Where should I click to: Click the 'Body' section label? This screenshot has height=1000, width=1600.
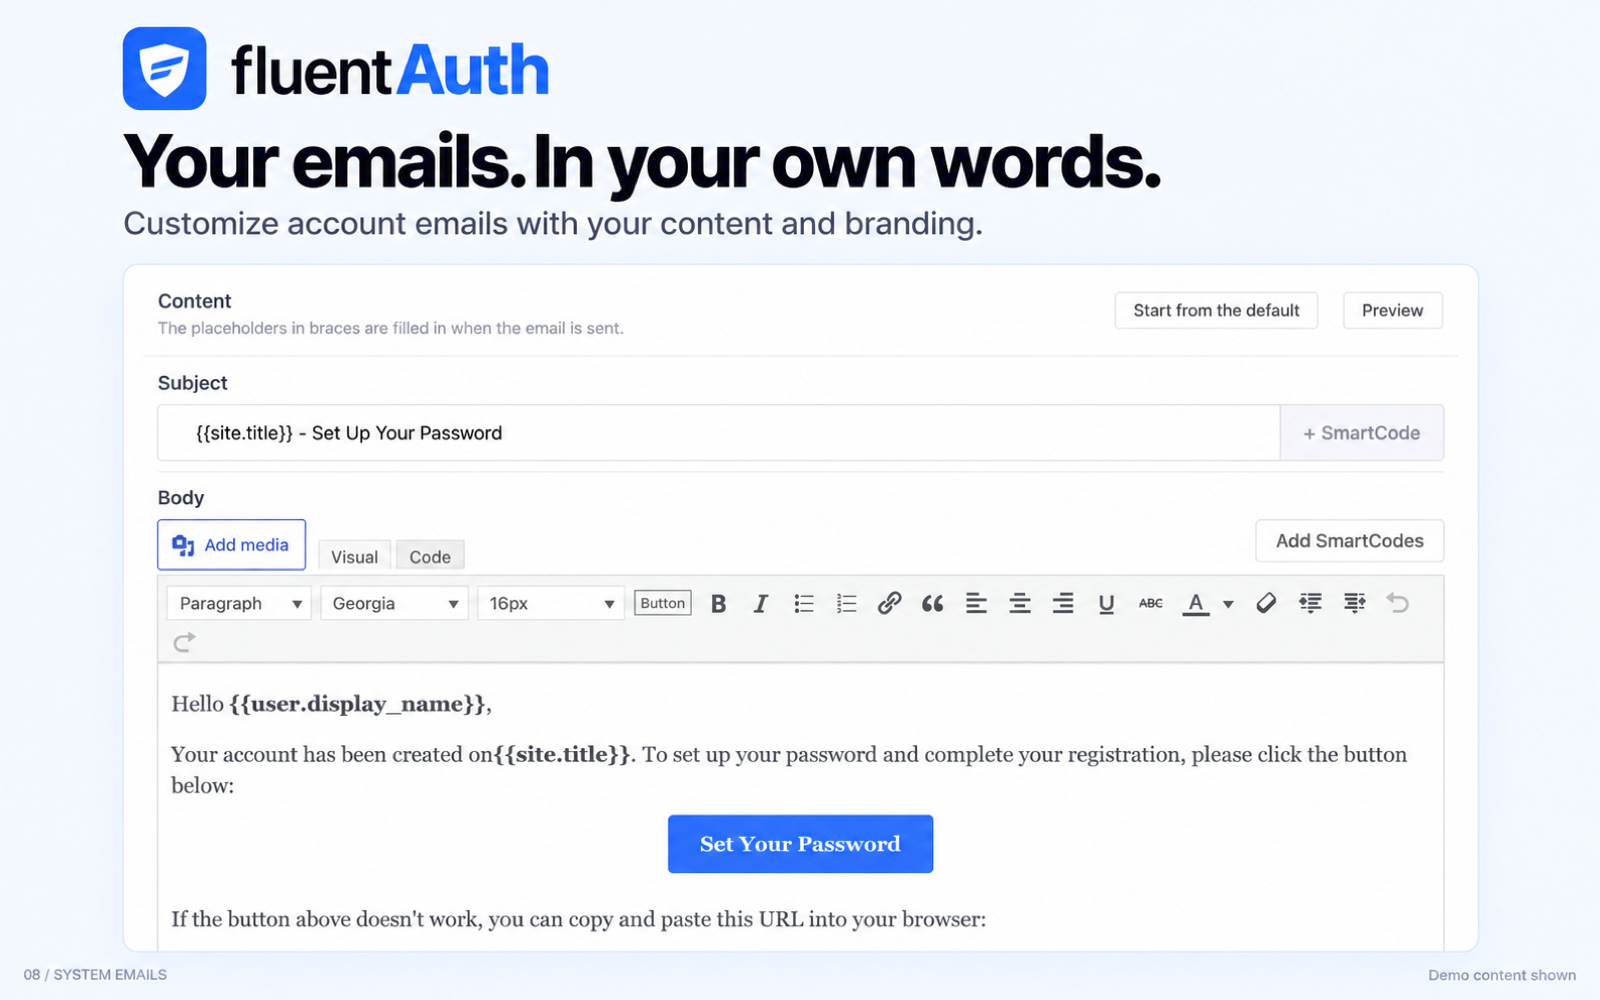(x=181, y=498)
